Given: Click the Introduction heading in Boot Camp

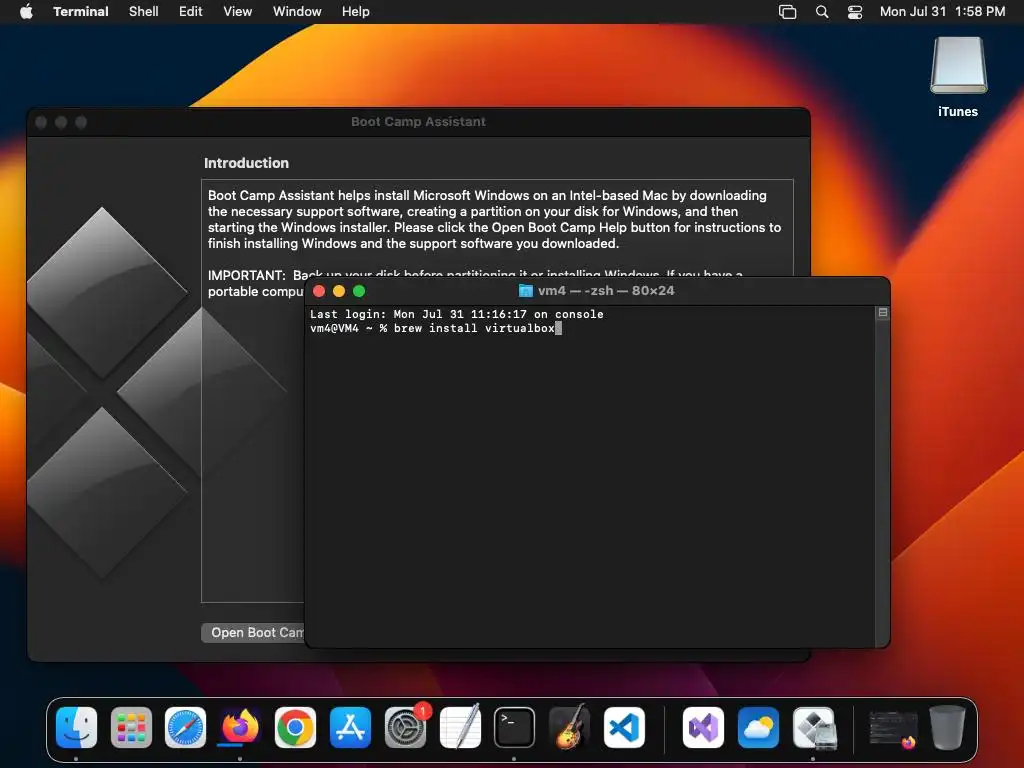Looking at the screenshot, I should click(246, 163).
